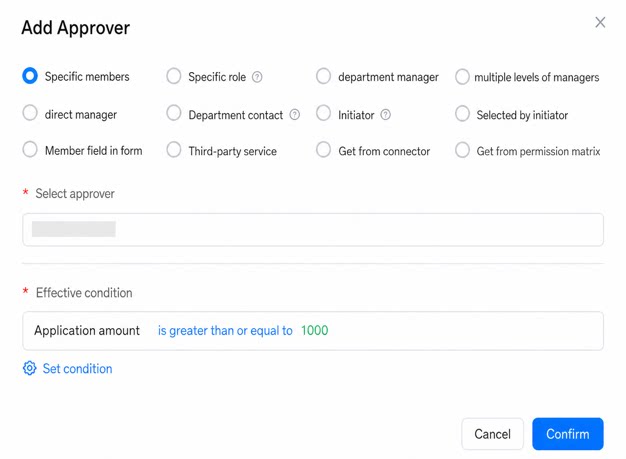Select department manager as approver type
Screen dimensions: 626x459
pos(323,76)
